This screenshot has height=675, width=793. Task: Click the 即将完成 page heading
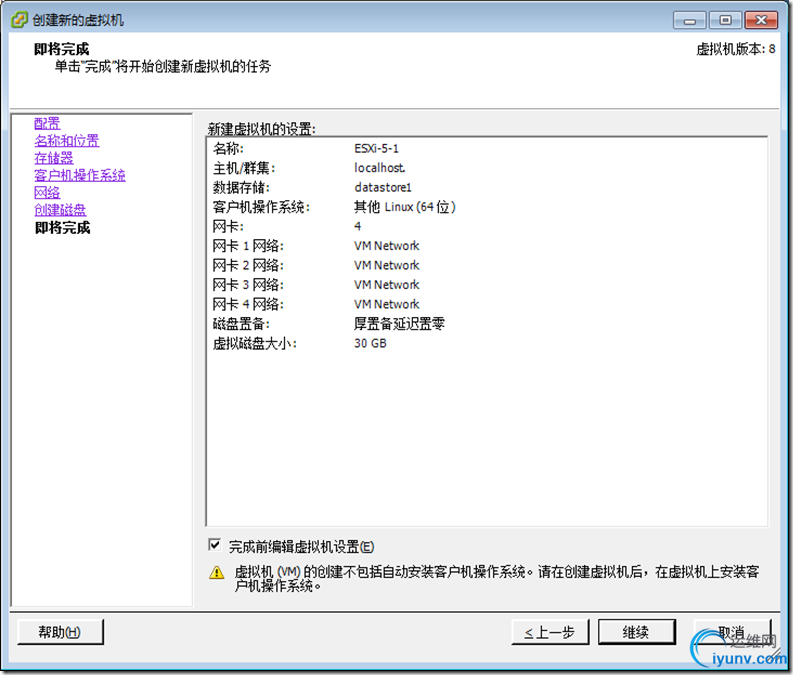(x=62, y=49)
